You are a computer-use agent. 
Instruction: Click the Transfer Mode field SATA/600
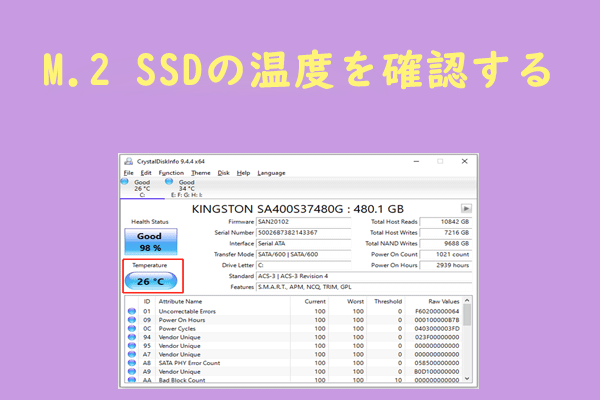(303, 254)
